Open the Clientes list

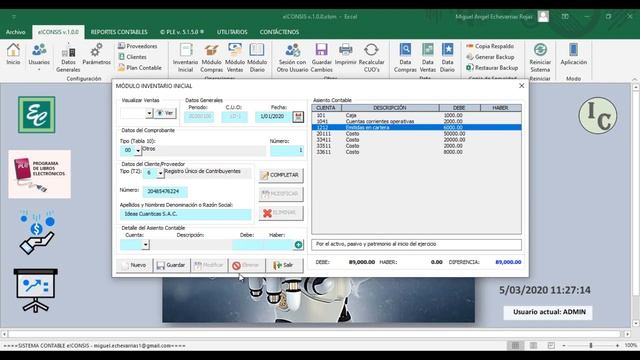132,57
